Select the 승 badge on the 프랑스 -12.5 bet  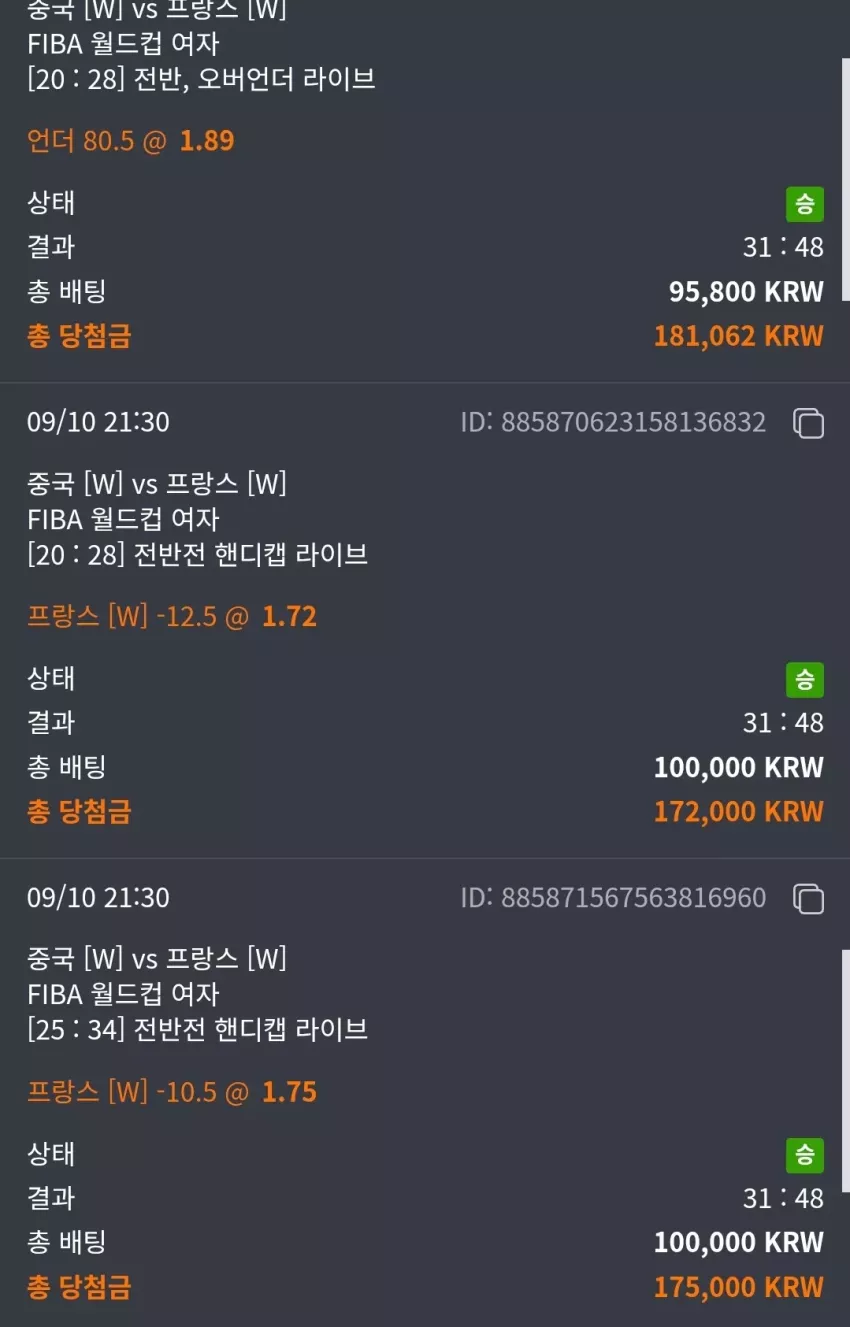[805, 680]
